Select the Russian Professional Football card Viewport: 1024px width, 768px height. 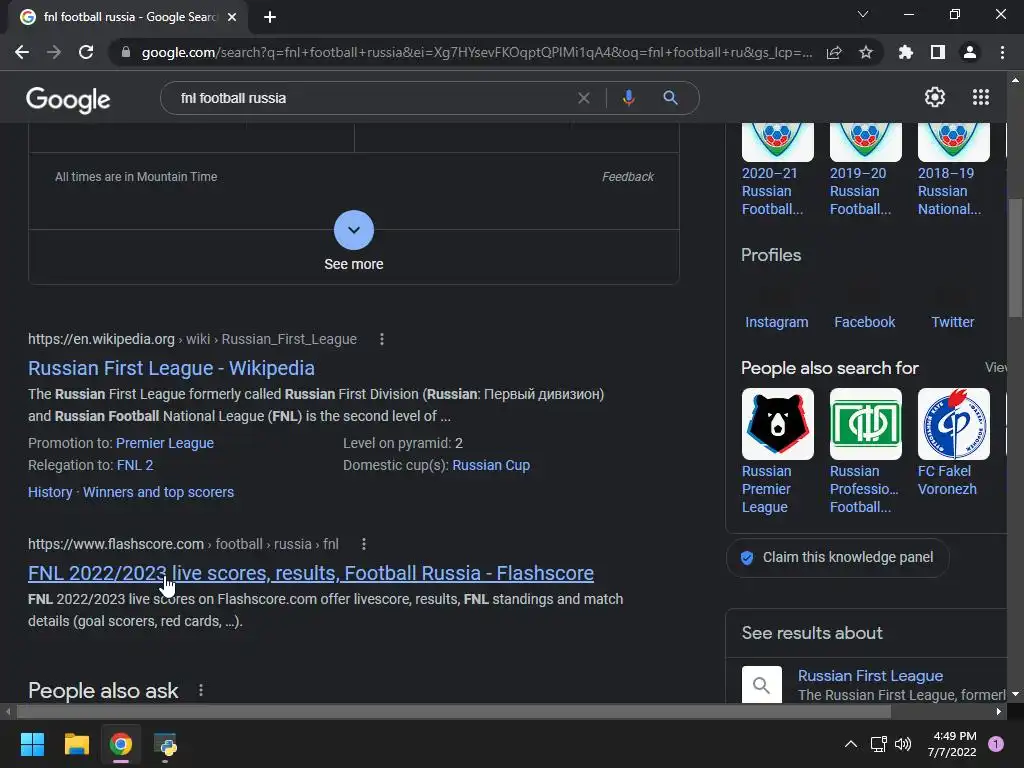pos(865,451)
